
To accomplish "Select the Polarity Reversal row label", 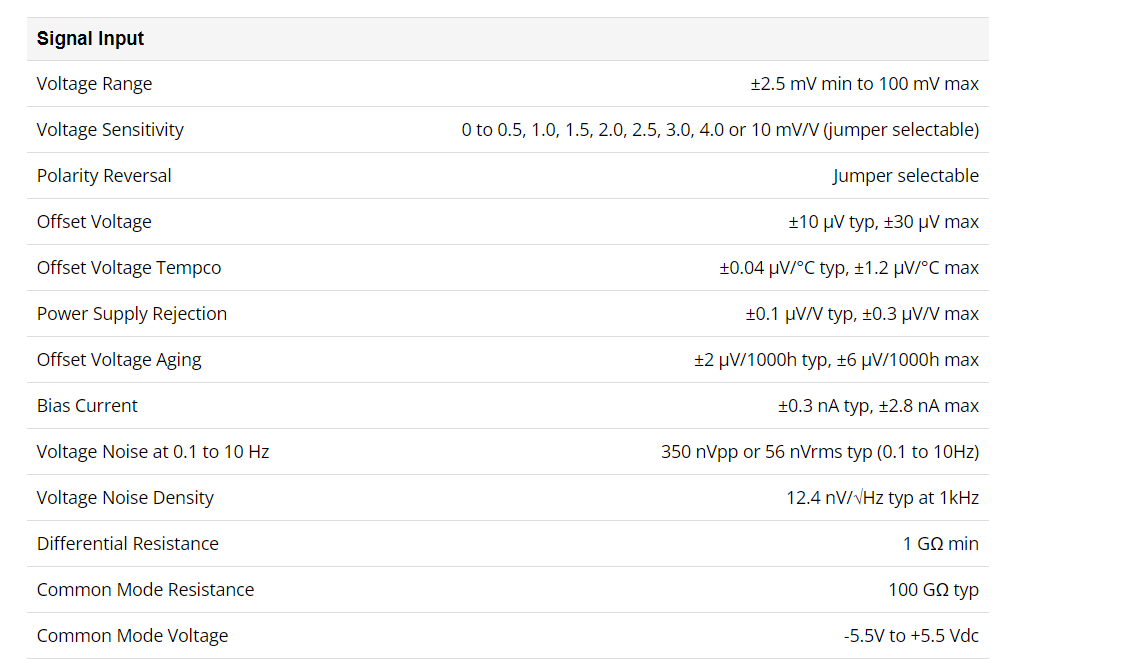I will tap(104, 175).
